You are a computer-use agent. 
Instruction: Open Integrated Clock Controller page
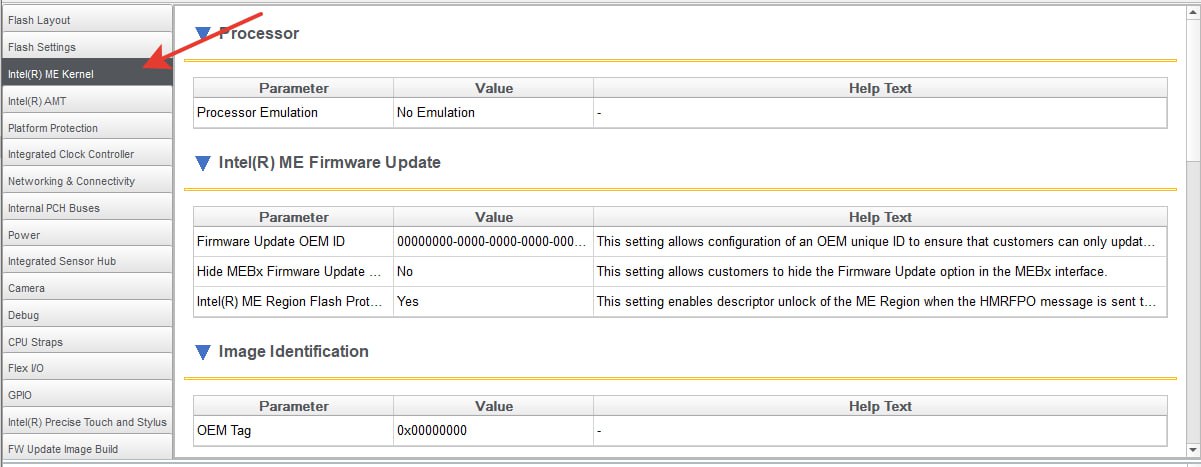(86, 154)
